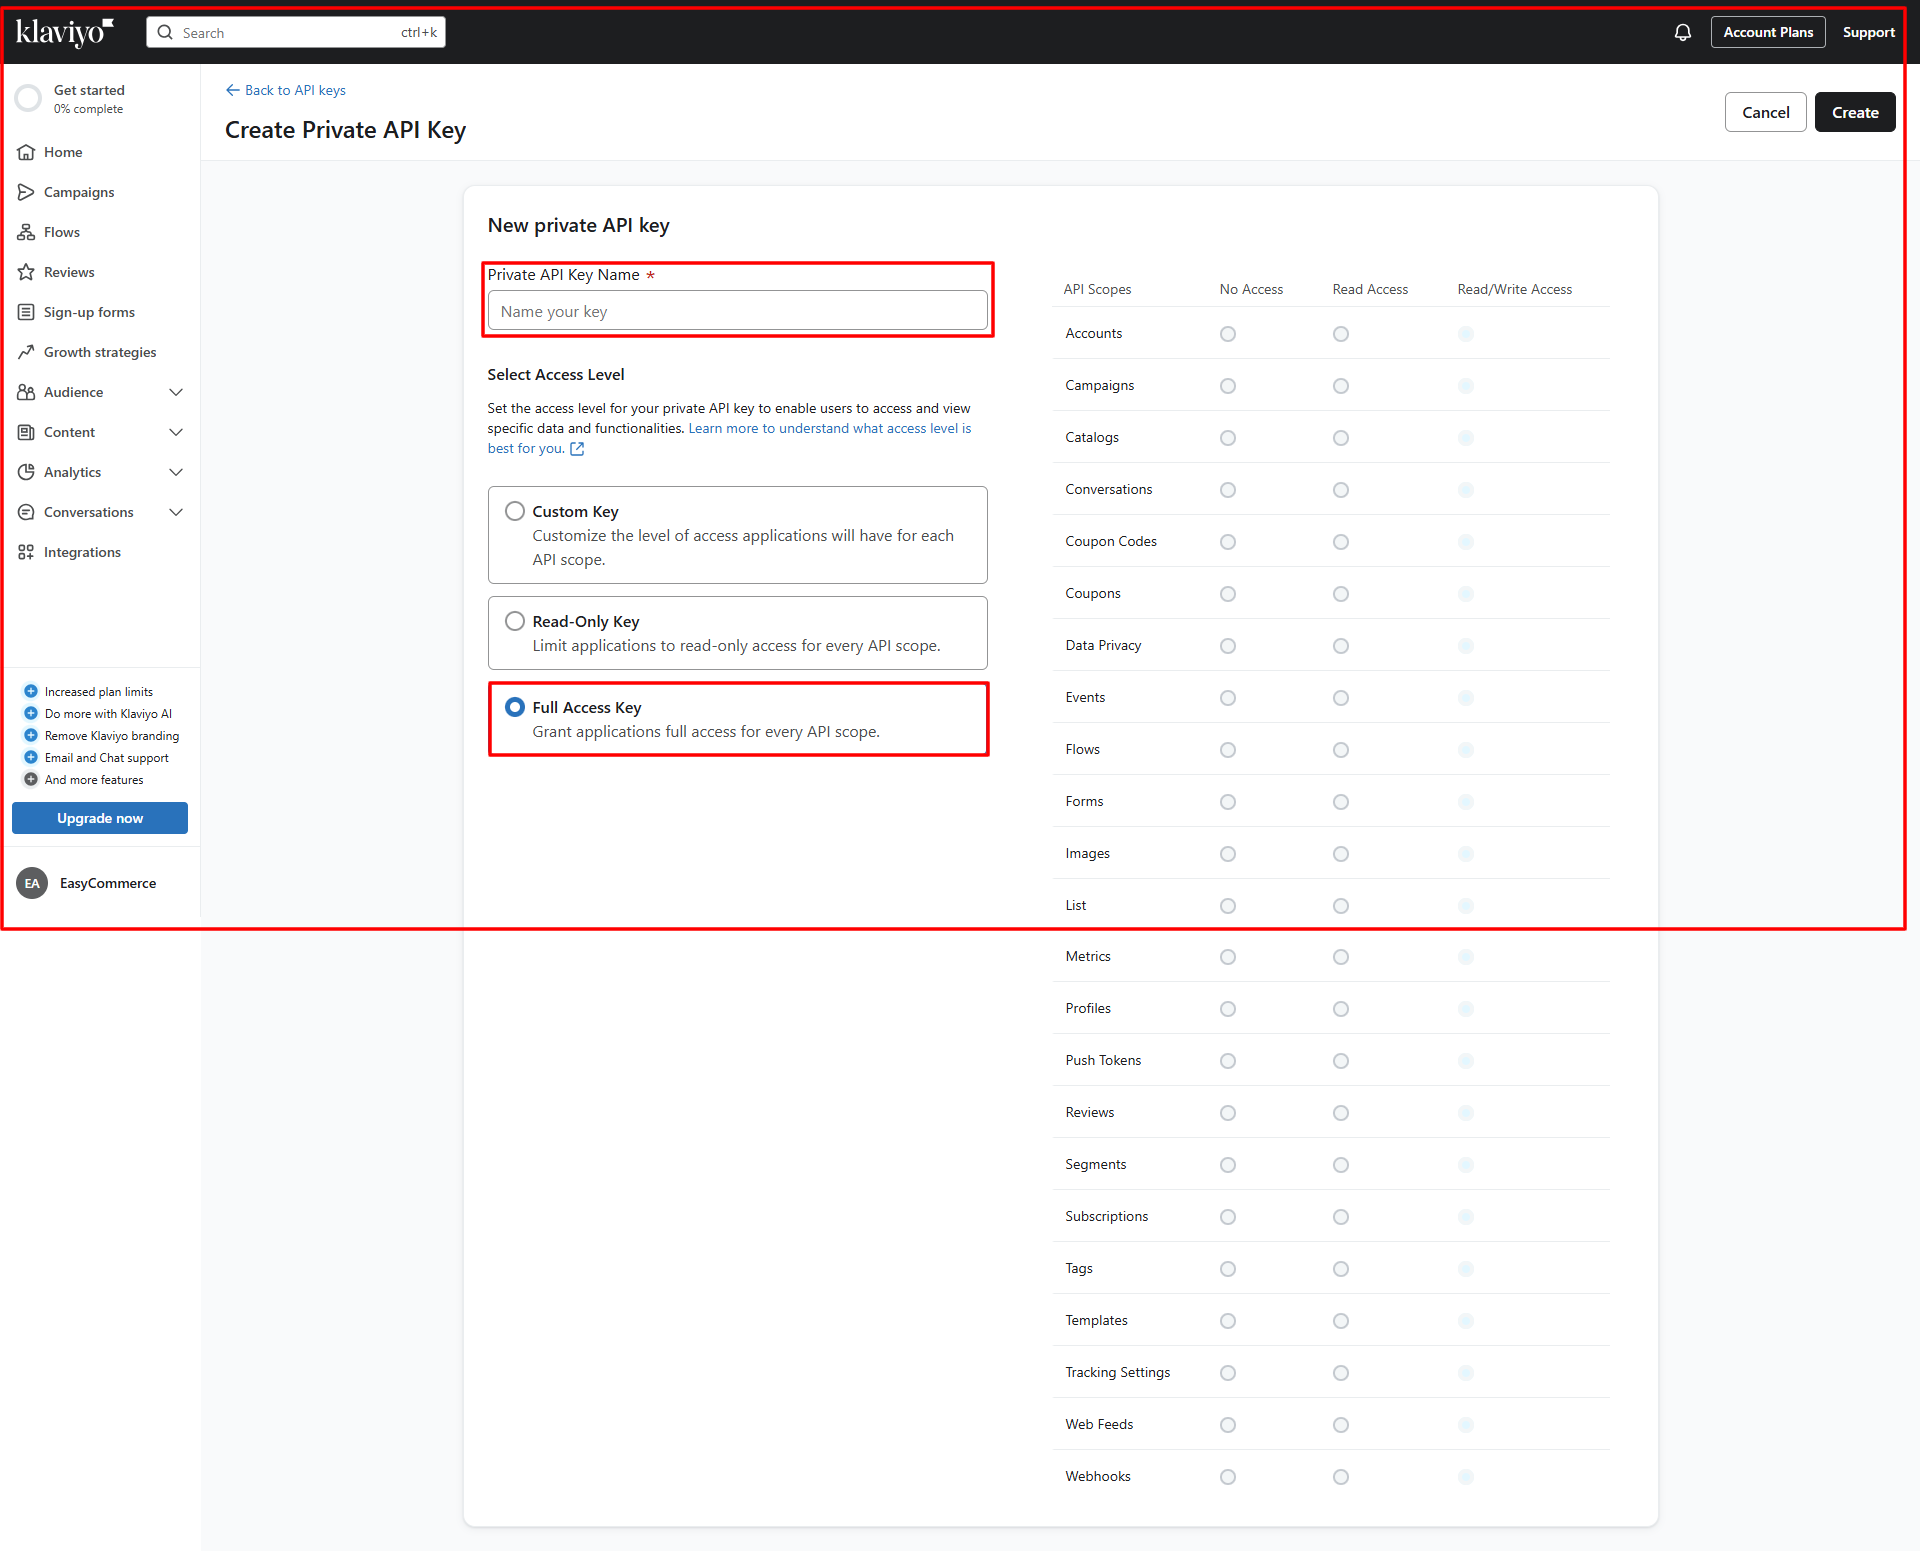Click the search magnifier icon
The height and width of the screenshot is (1552, 1920).
[x=165, y=33]
